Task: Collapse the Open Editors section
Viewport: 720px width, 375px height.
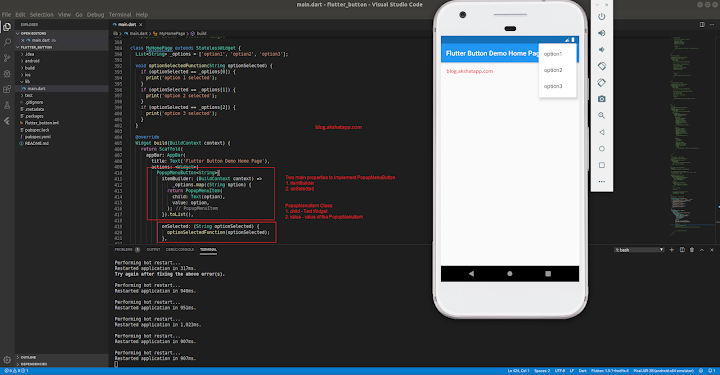Action: click(33, 34)
